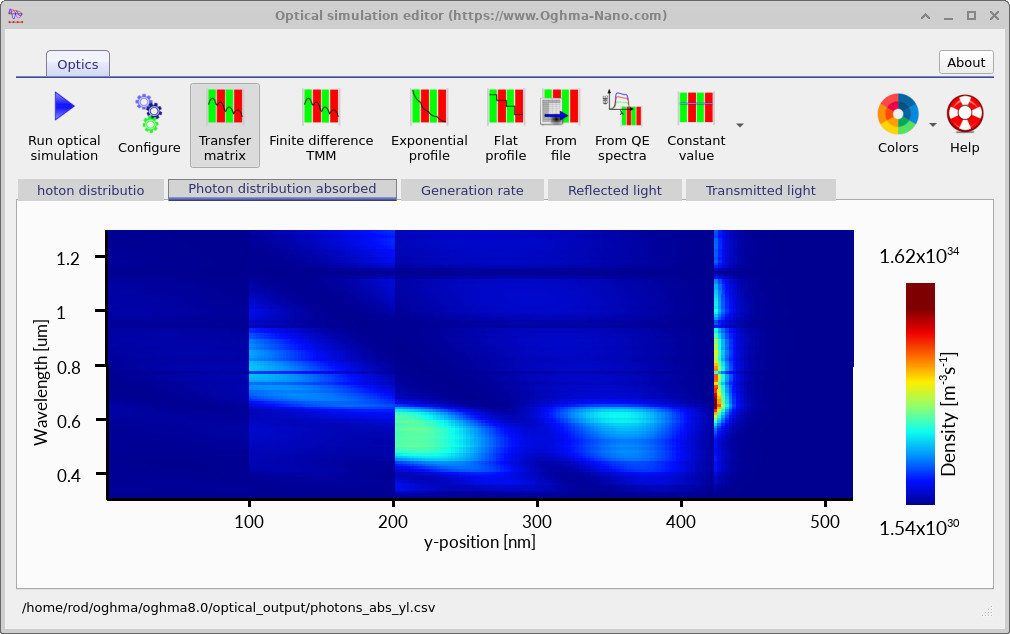Image resolution: width=1010 pixels, height=634 pixels.
Task: Select the Transfer matrix solver
Action: tap(225, 126)
